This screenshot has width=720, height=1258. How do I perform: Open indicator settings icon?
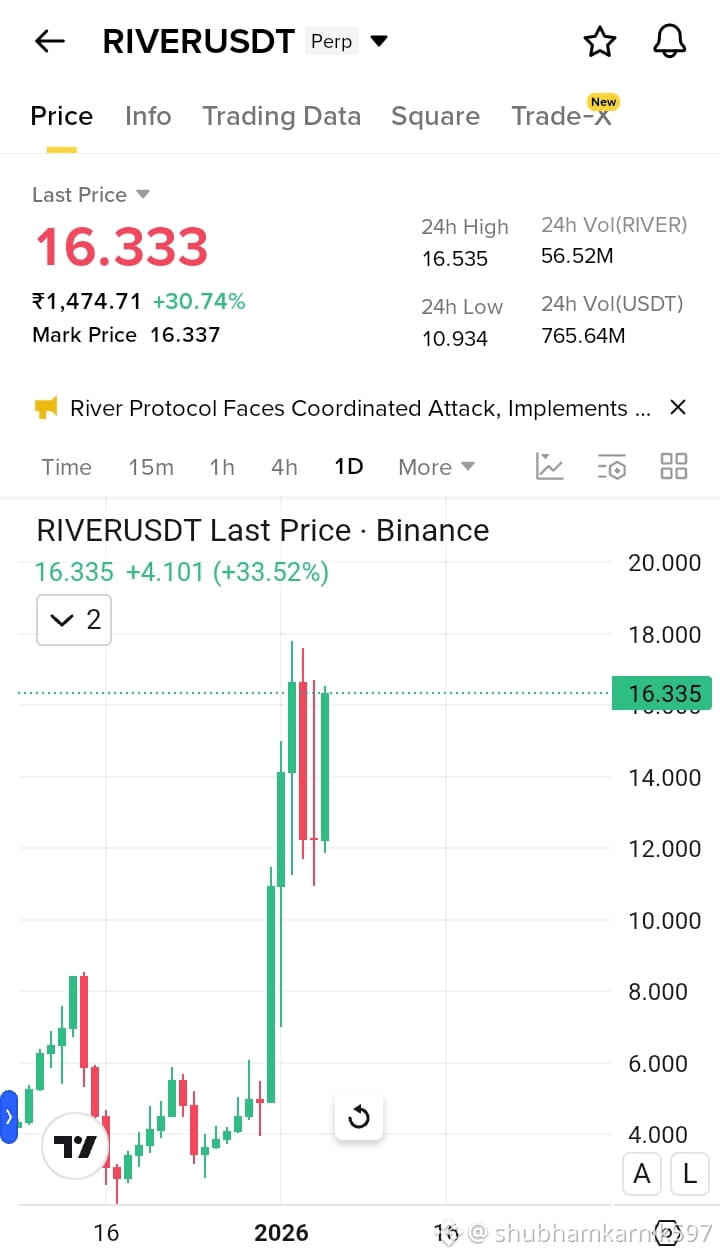point(611,466)
